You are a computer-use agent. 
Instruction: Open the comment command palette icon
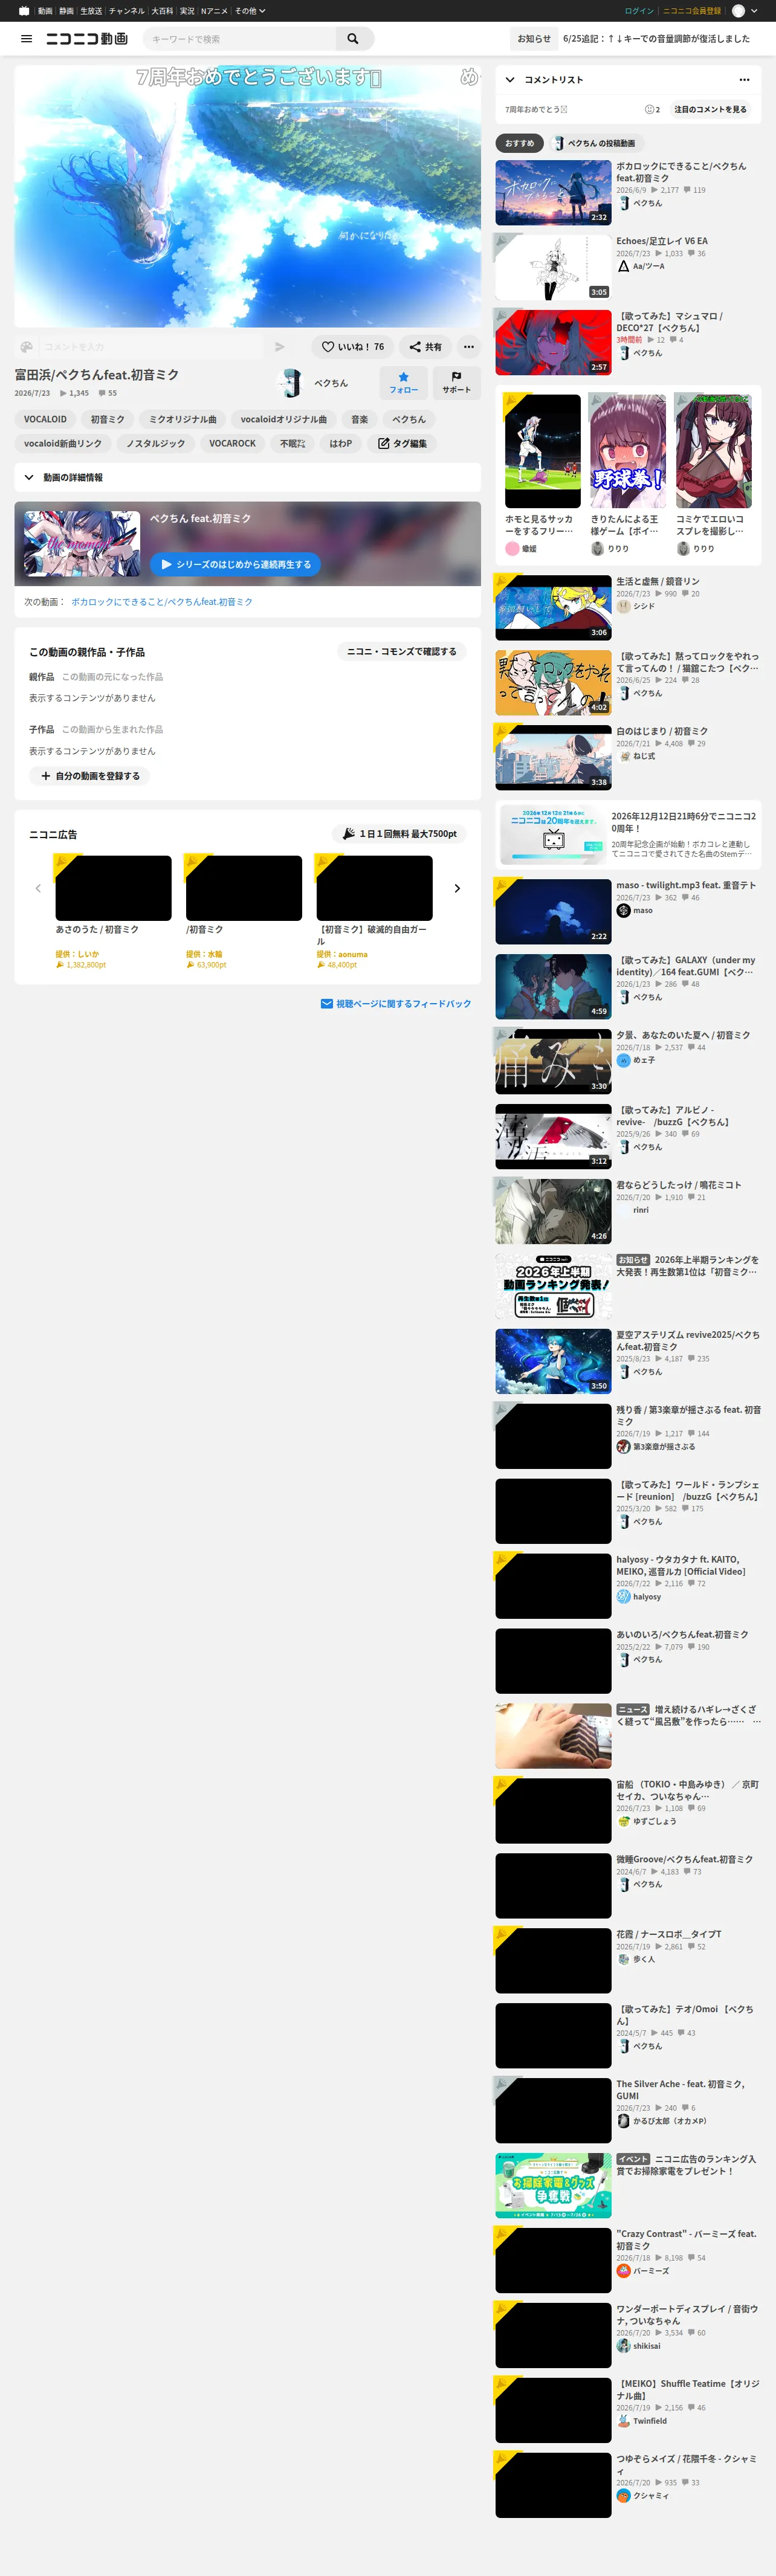coord(27,347)
